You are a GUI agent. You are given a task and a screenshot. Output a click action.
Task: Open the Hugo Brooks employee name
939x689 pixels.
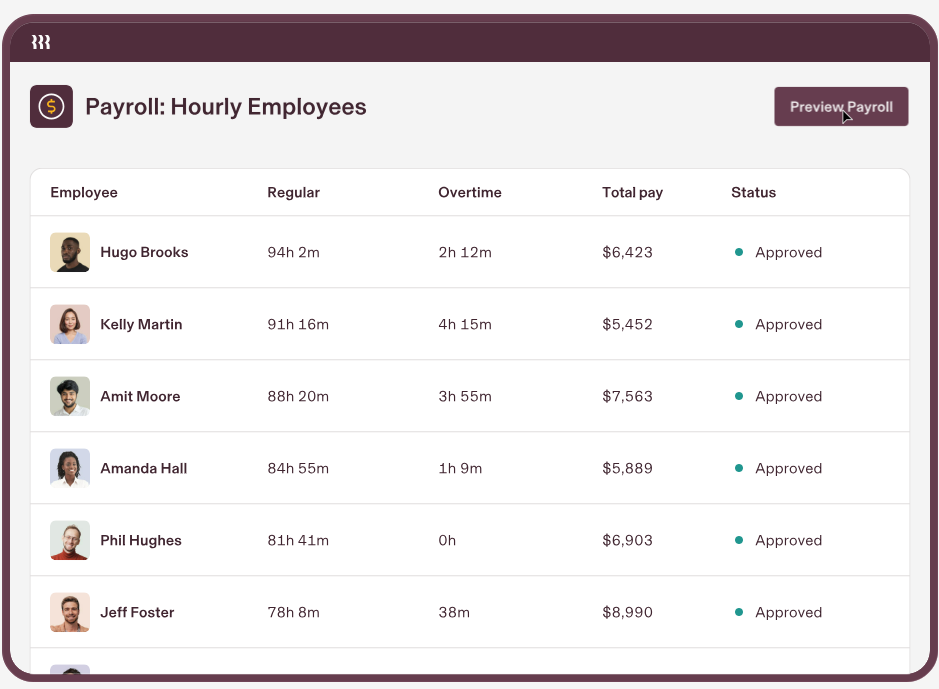click(144, 252)
